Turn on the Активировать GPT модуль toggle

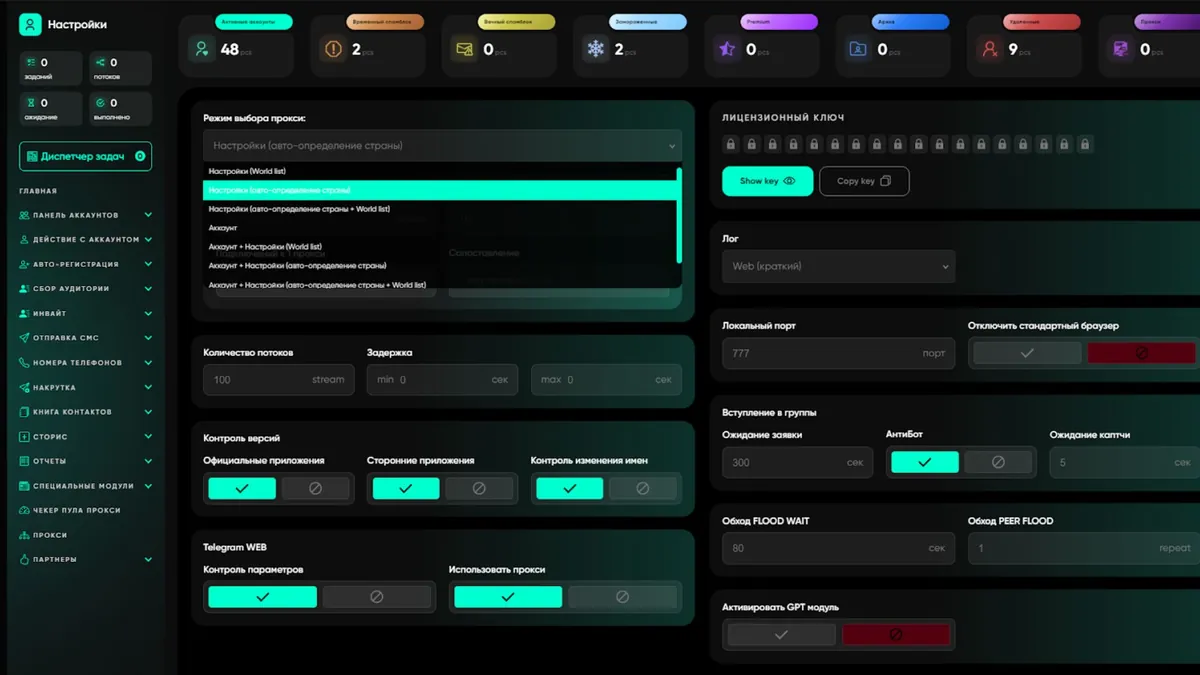coord(781,635)
